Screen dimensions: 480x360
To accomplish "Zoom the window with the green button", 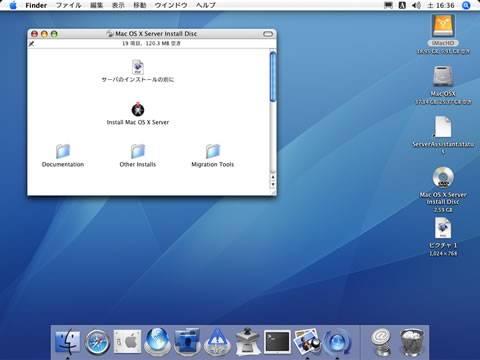I will click(x=54, y=34).
